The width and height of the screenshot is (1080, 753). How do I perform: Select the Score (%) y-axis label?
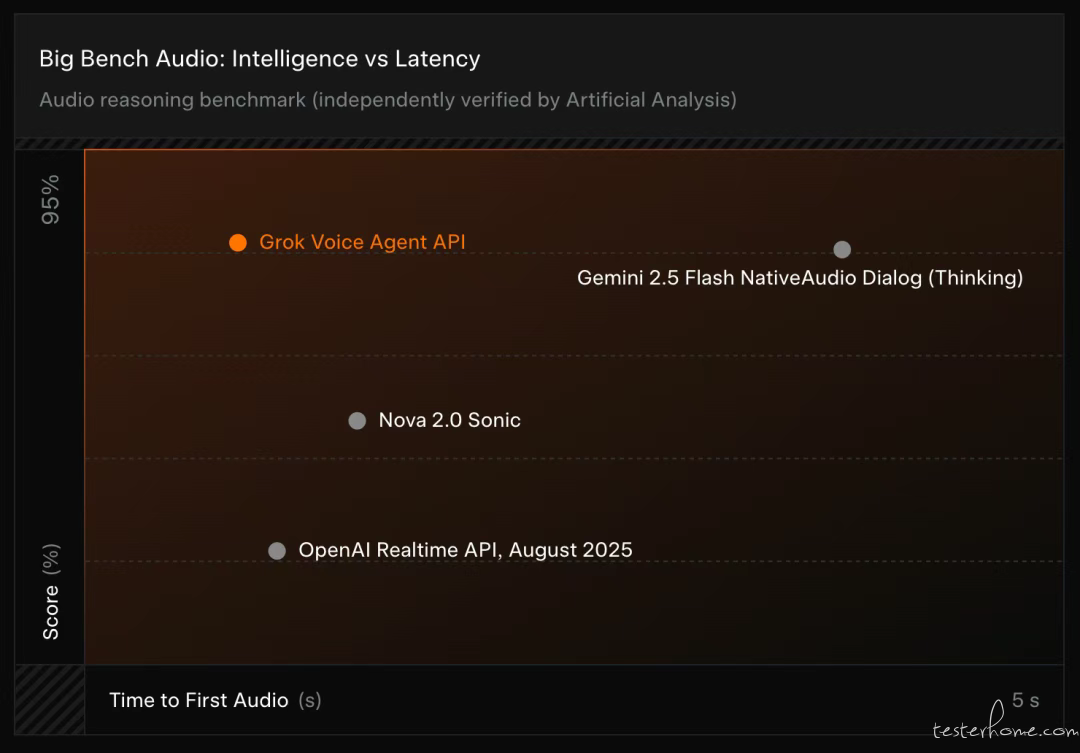coord(50,592)
